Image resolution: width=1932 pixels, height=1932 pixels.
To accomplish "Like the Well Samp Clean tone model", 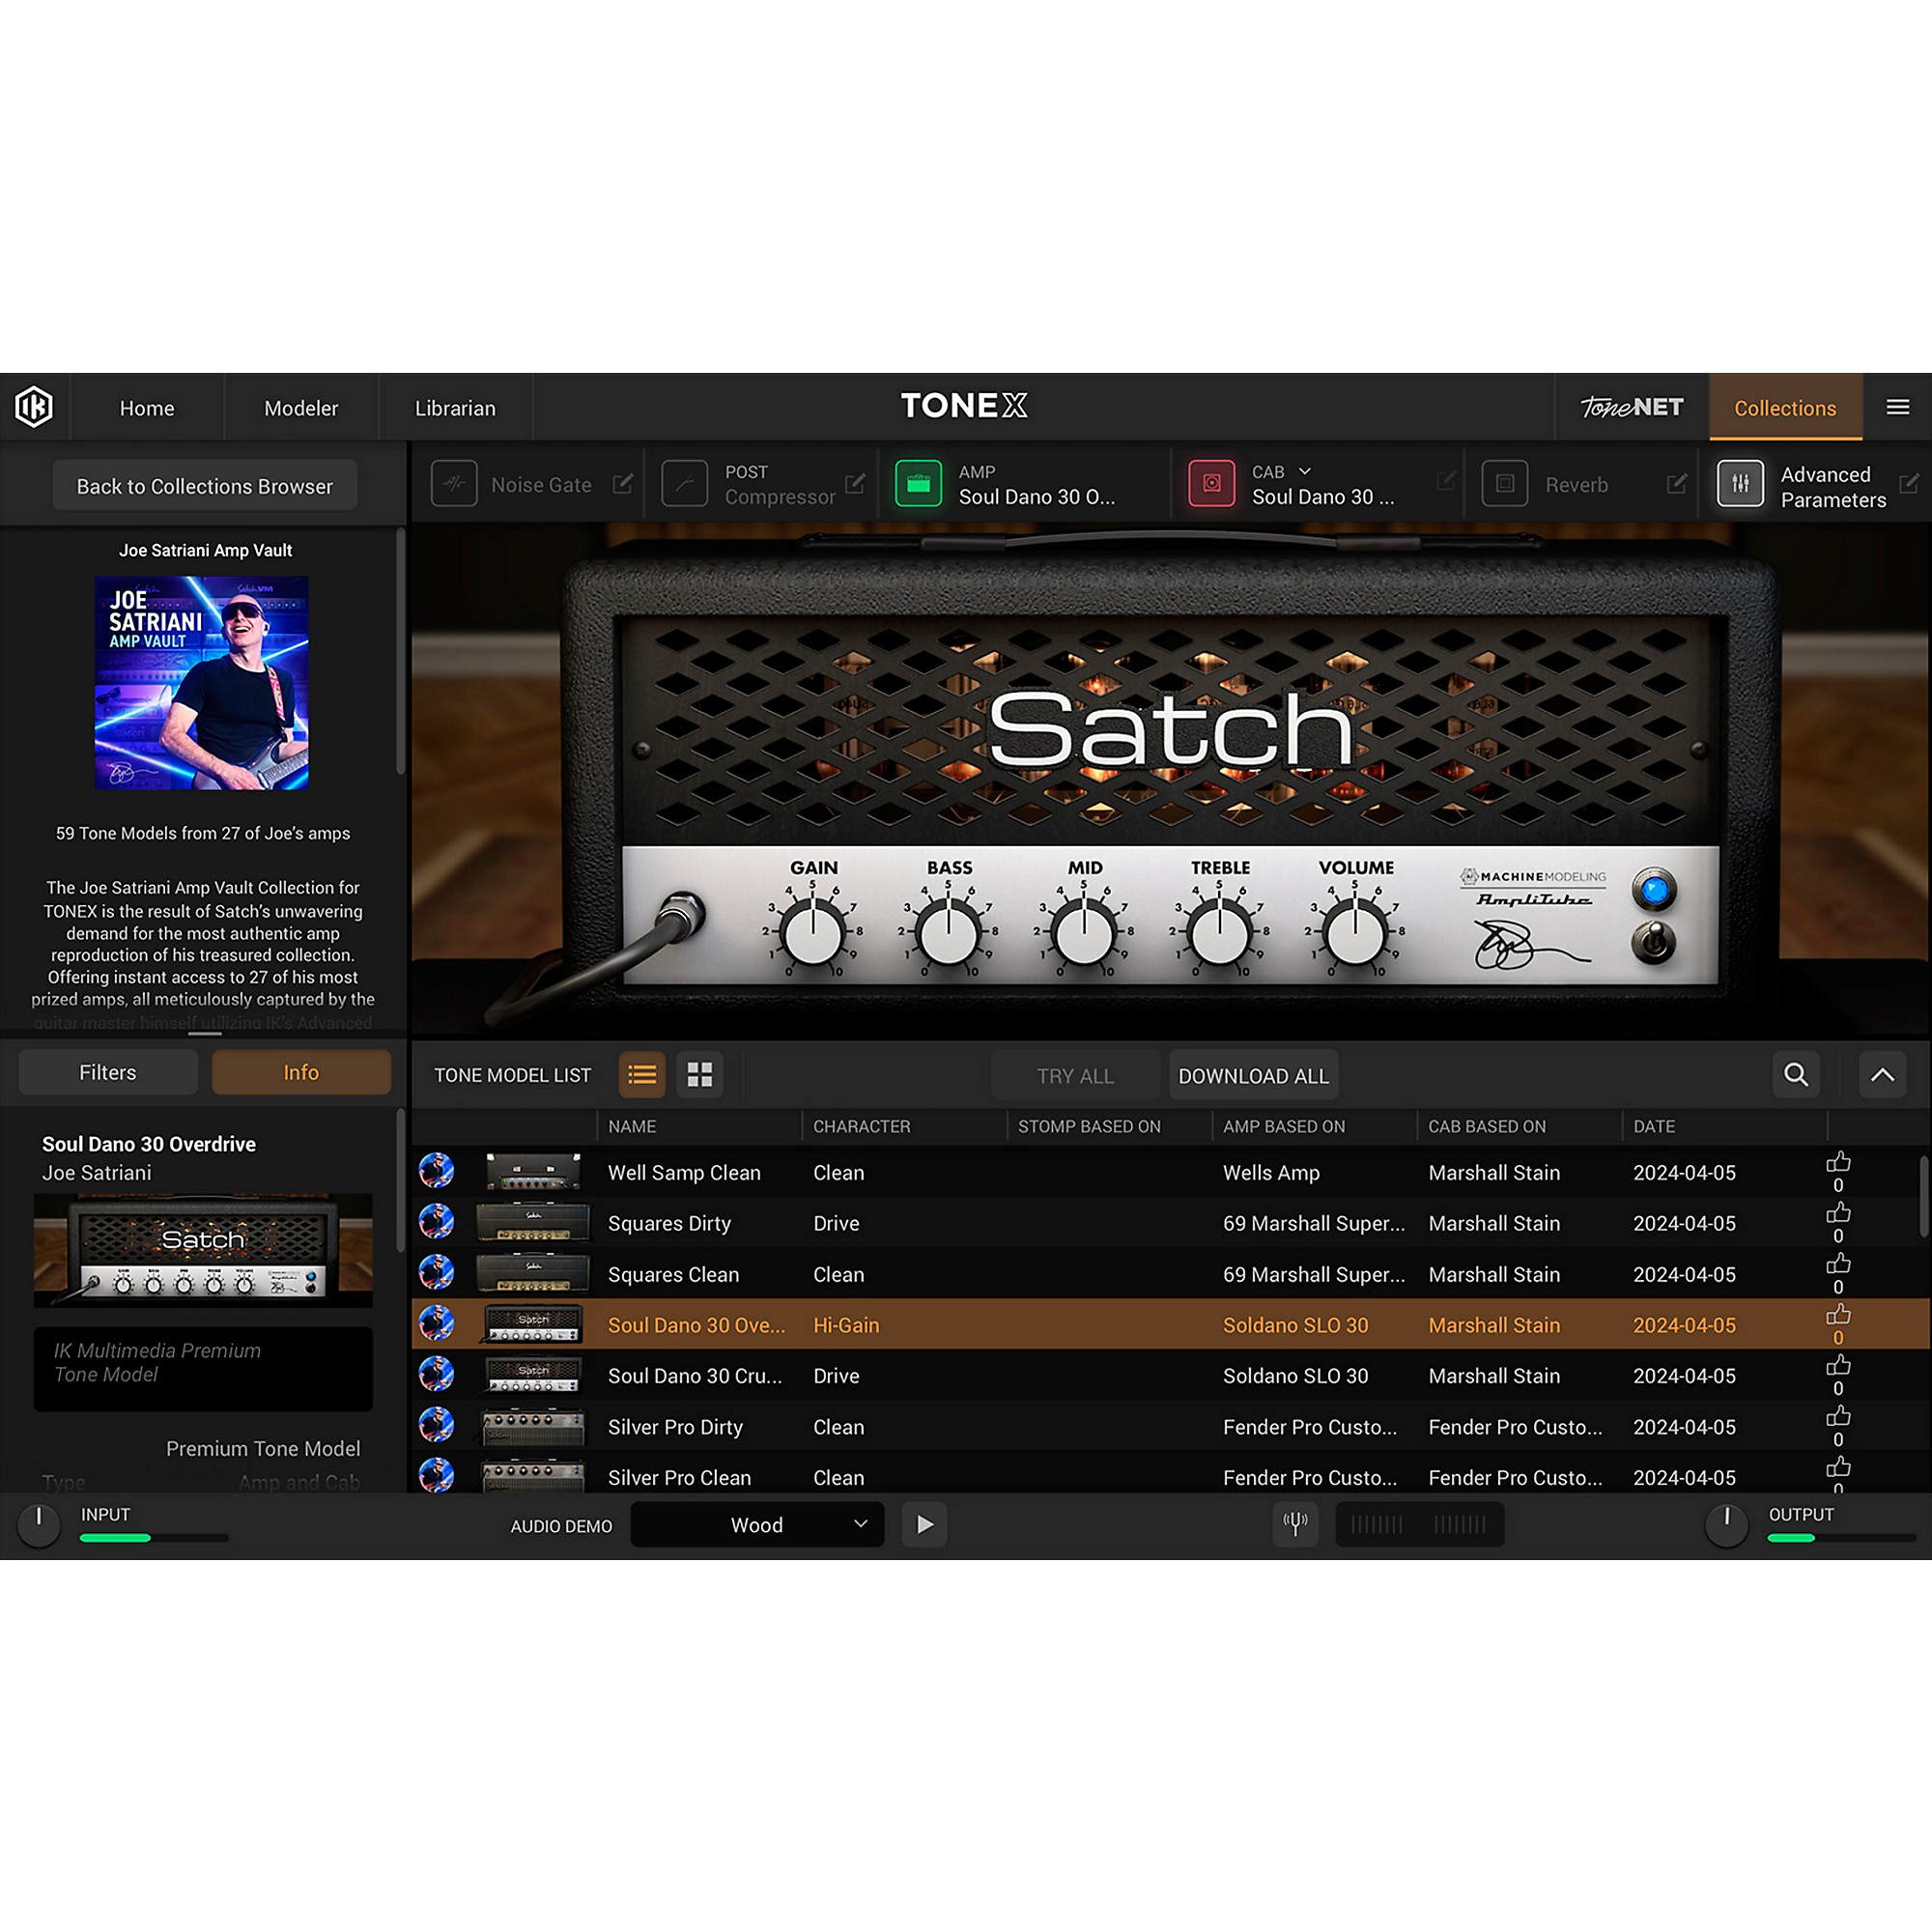I will point(1838,1162).
